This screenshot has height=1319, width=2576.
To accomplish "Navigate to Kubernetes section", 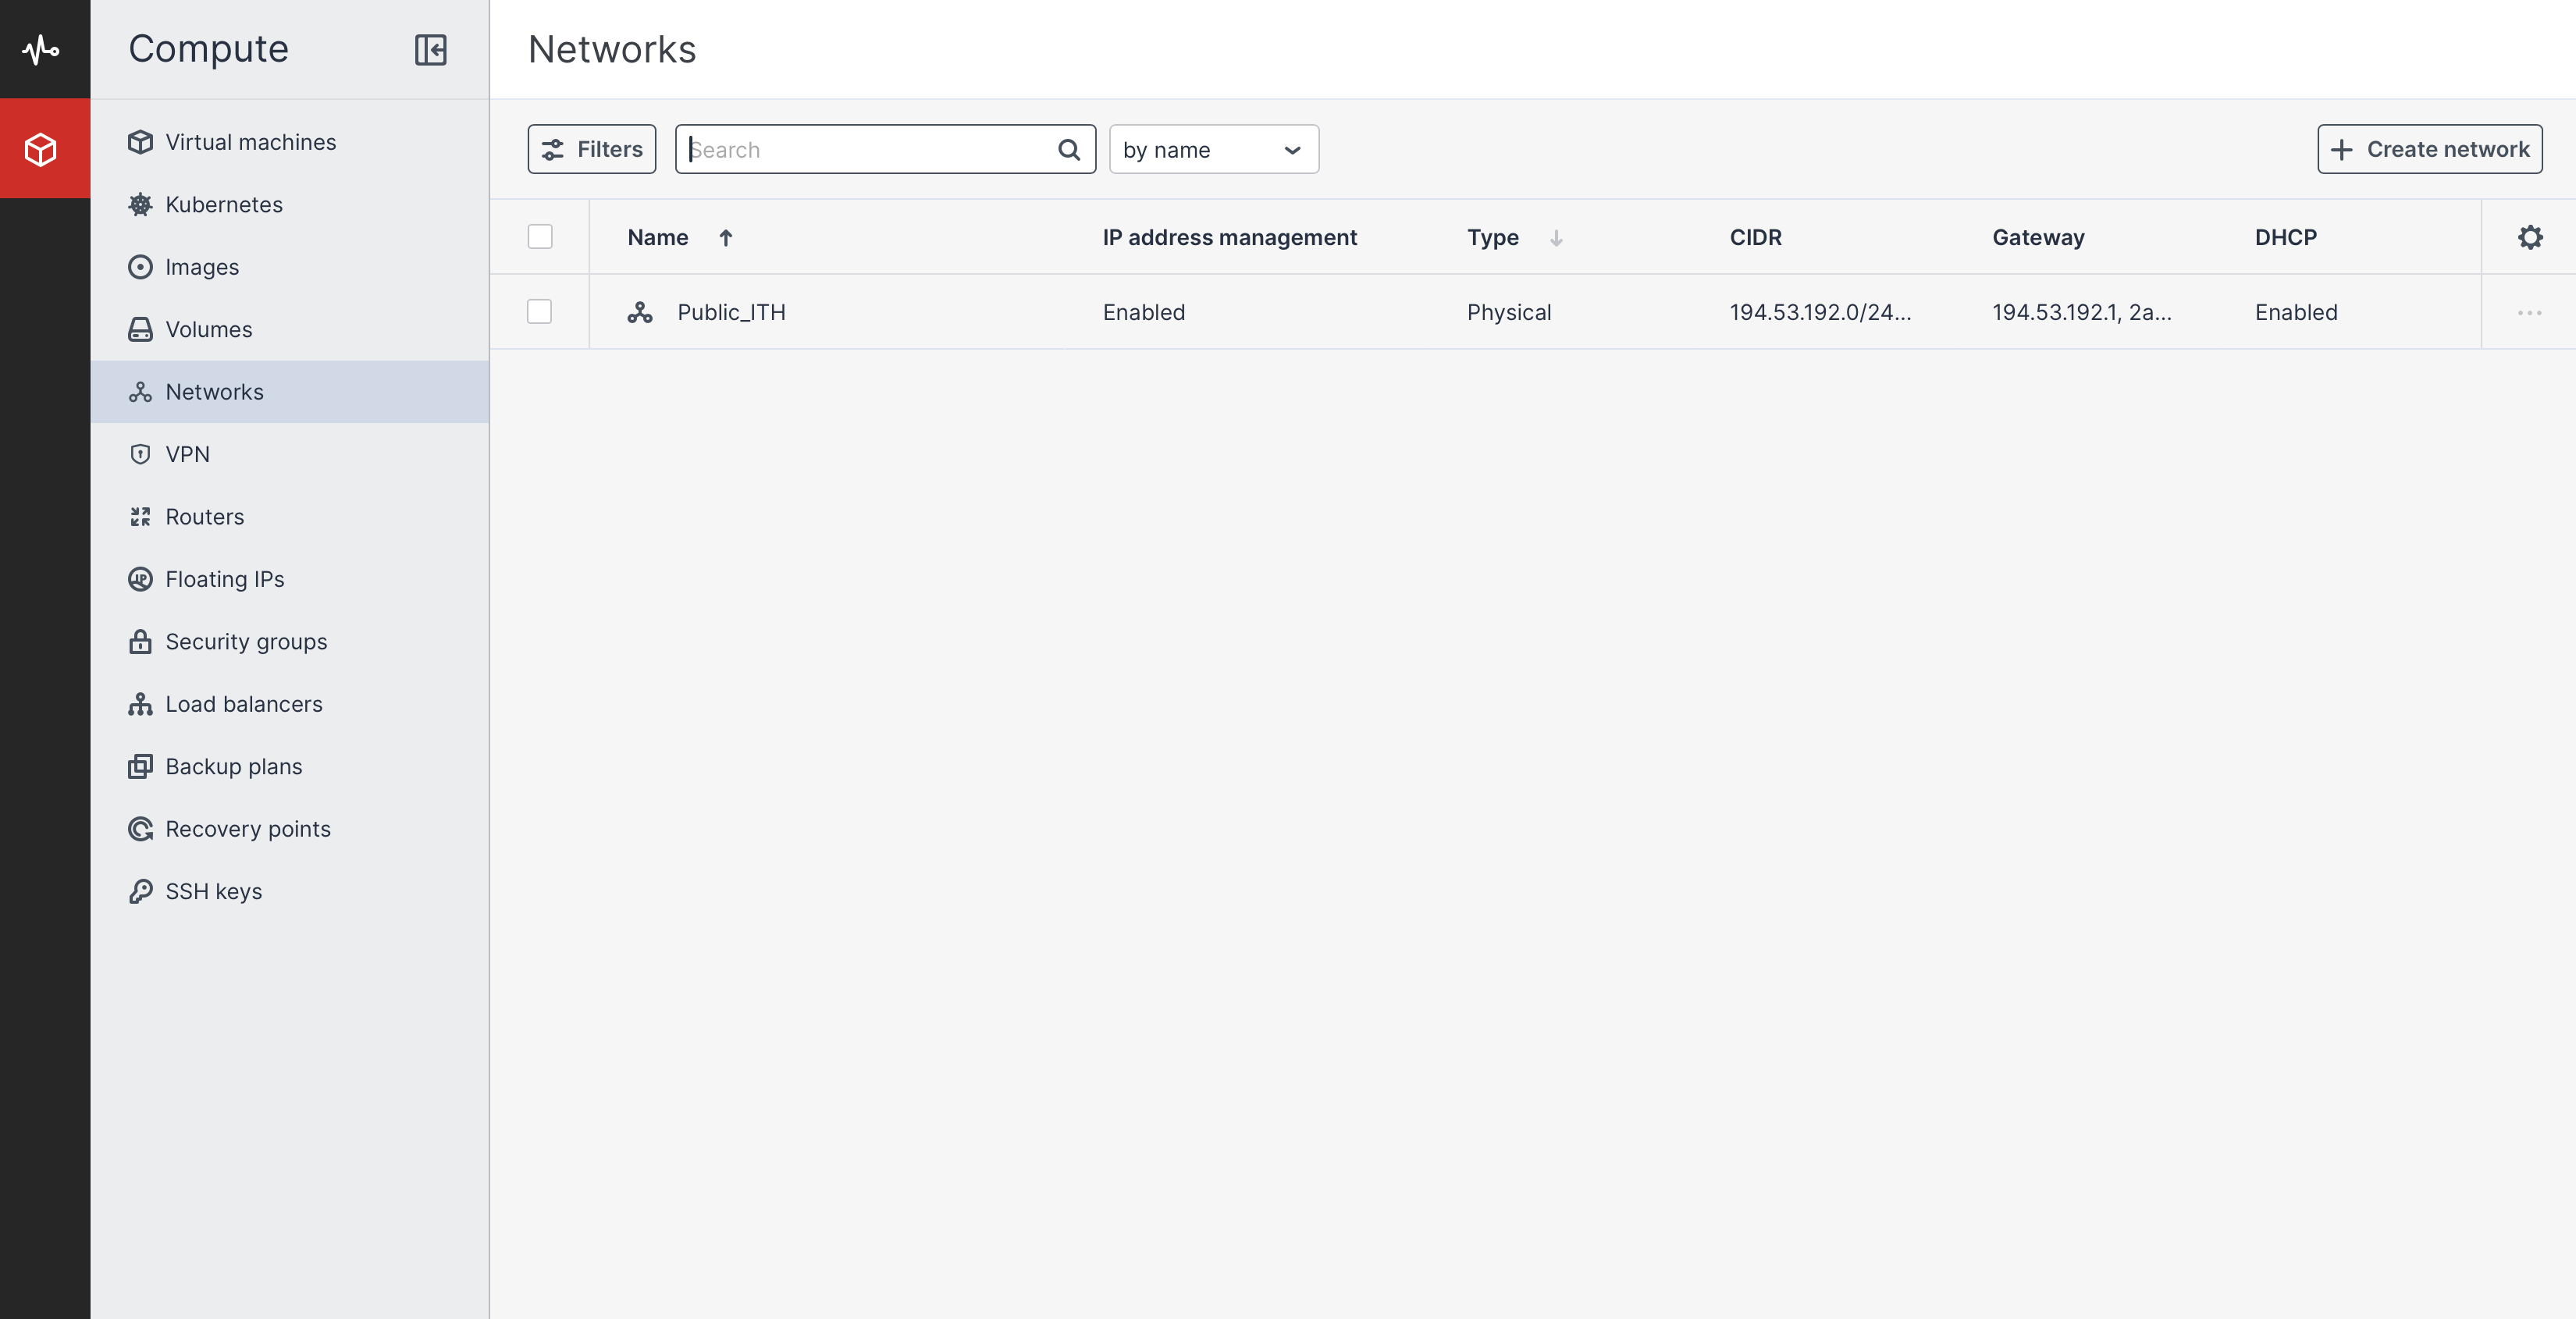I will (224, 205).
